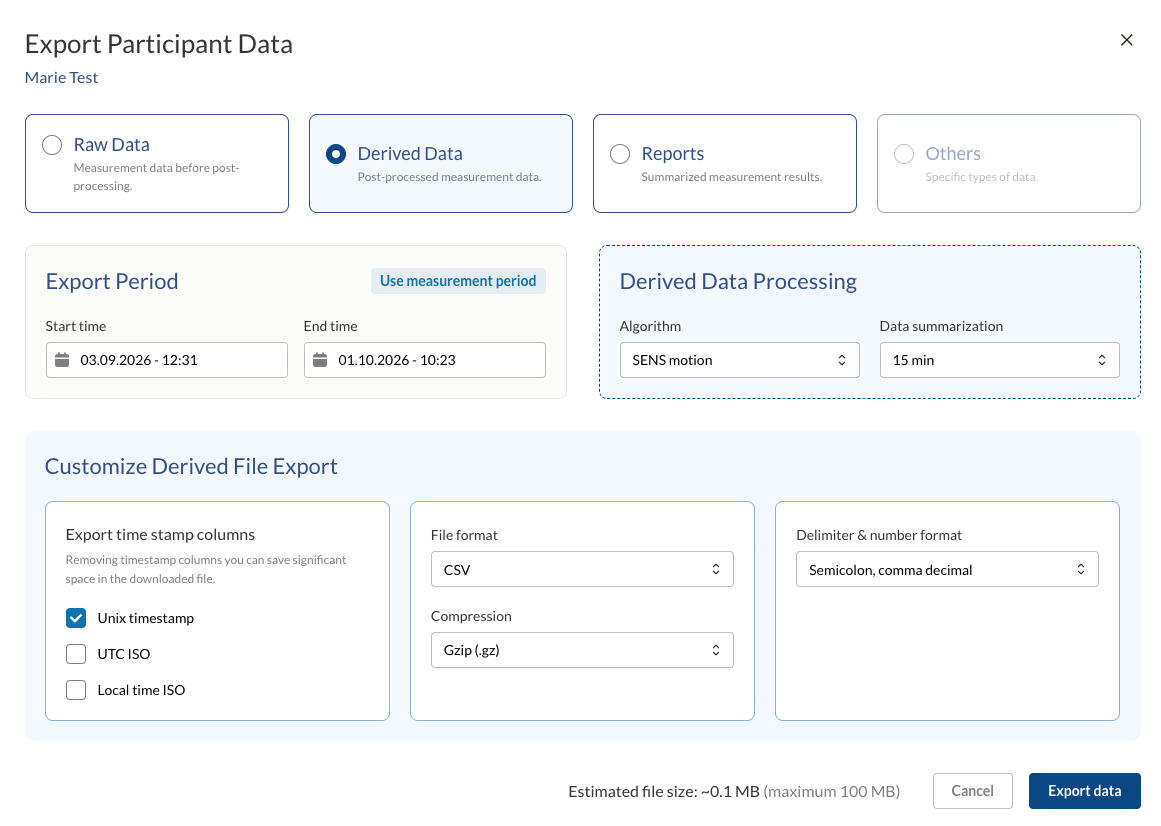
Task: Open the Compression Gzip dropdown
Action: click(x=582, y=650)
